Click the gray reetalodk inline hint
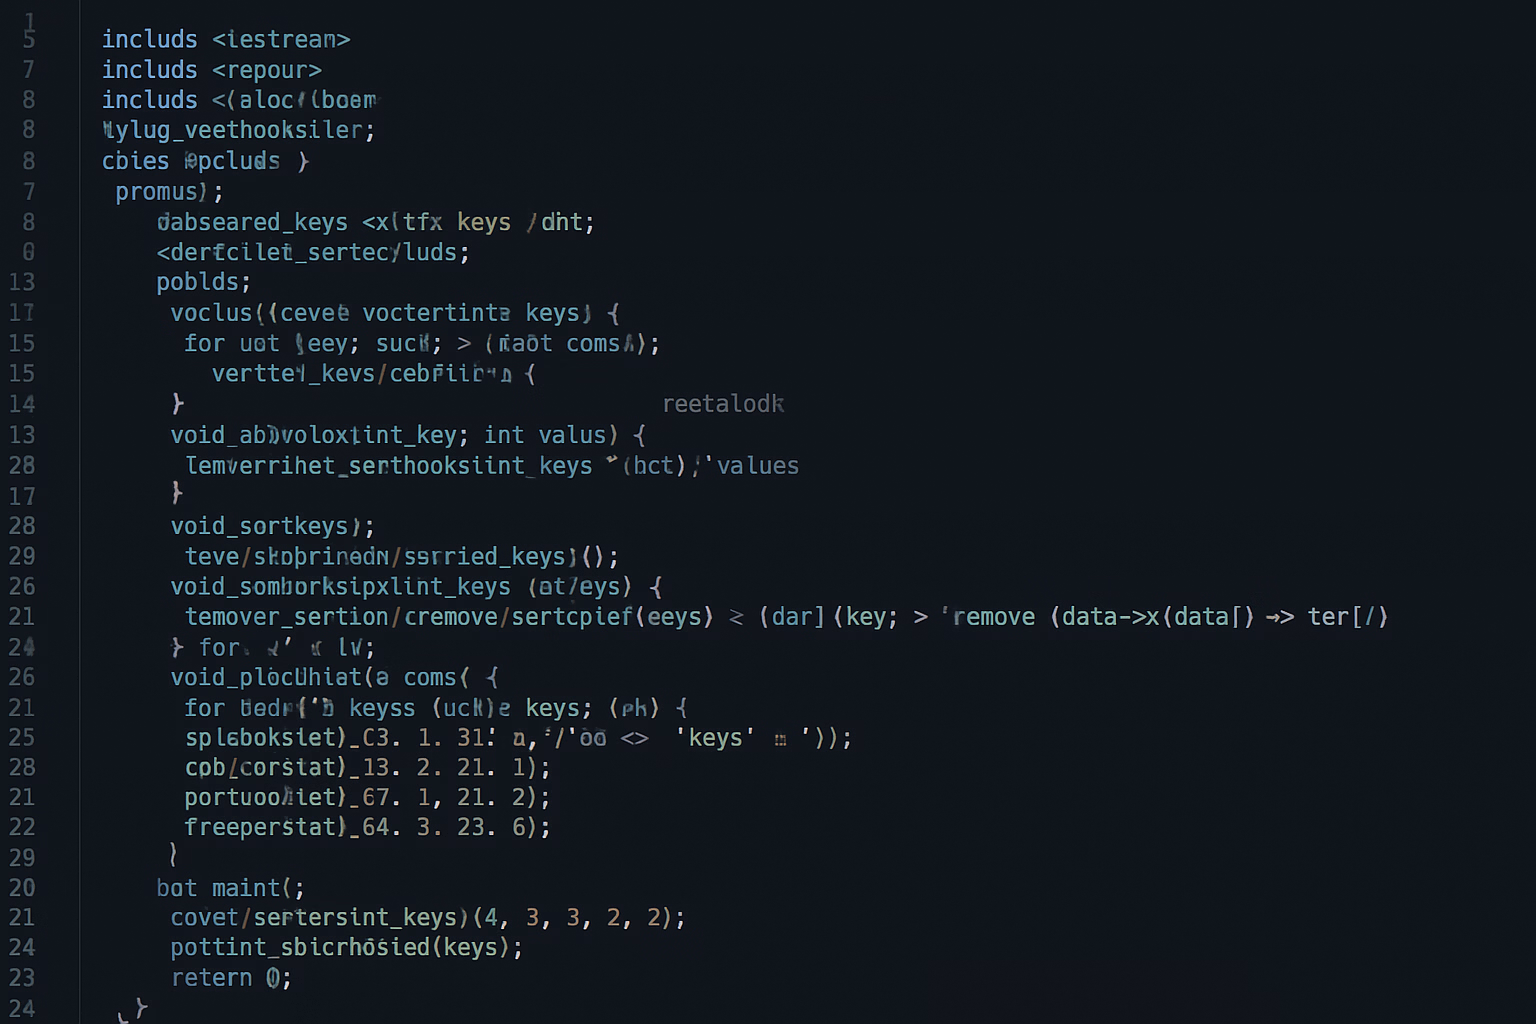Viewport: 1536px width, 1024px height. pyautogui.click(x=723, y=404)
